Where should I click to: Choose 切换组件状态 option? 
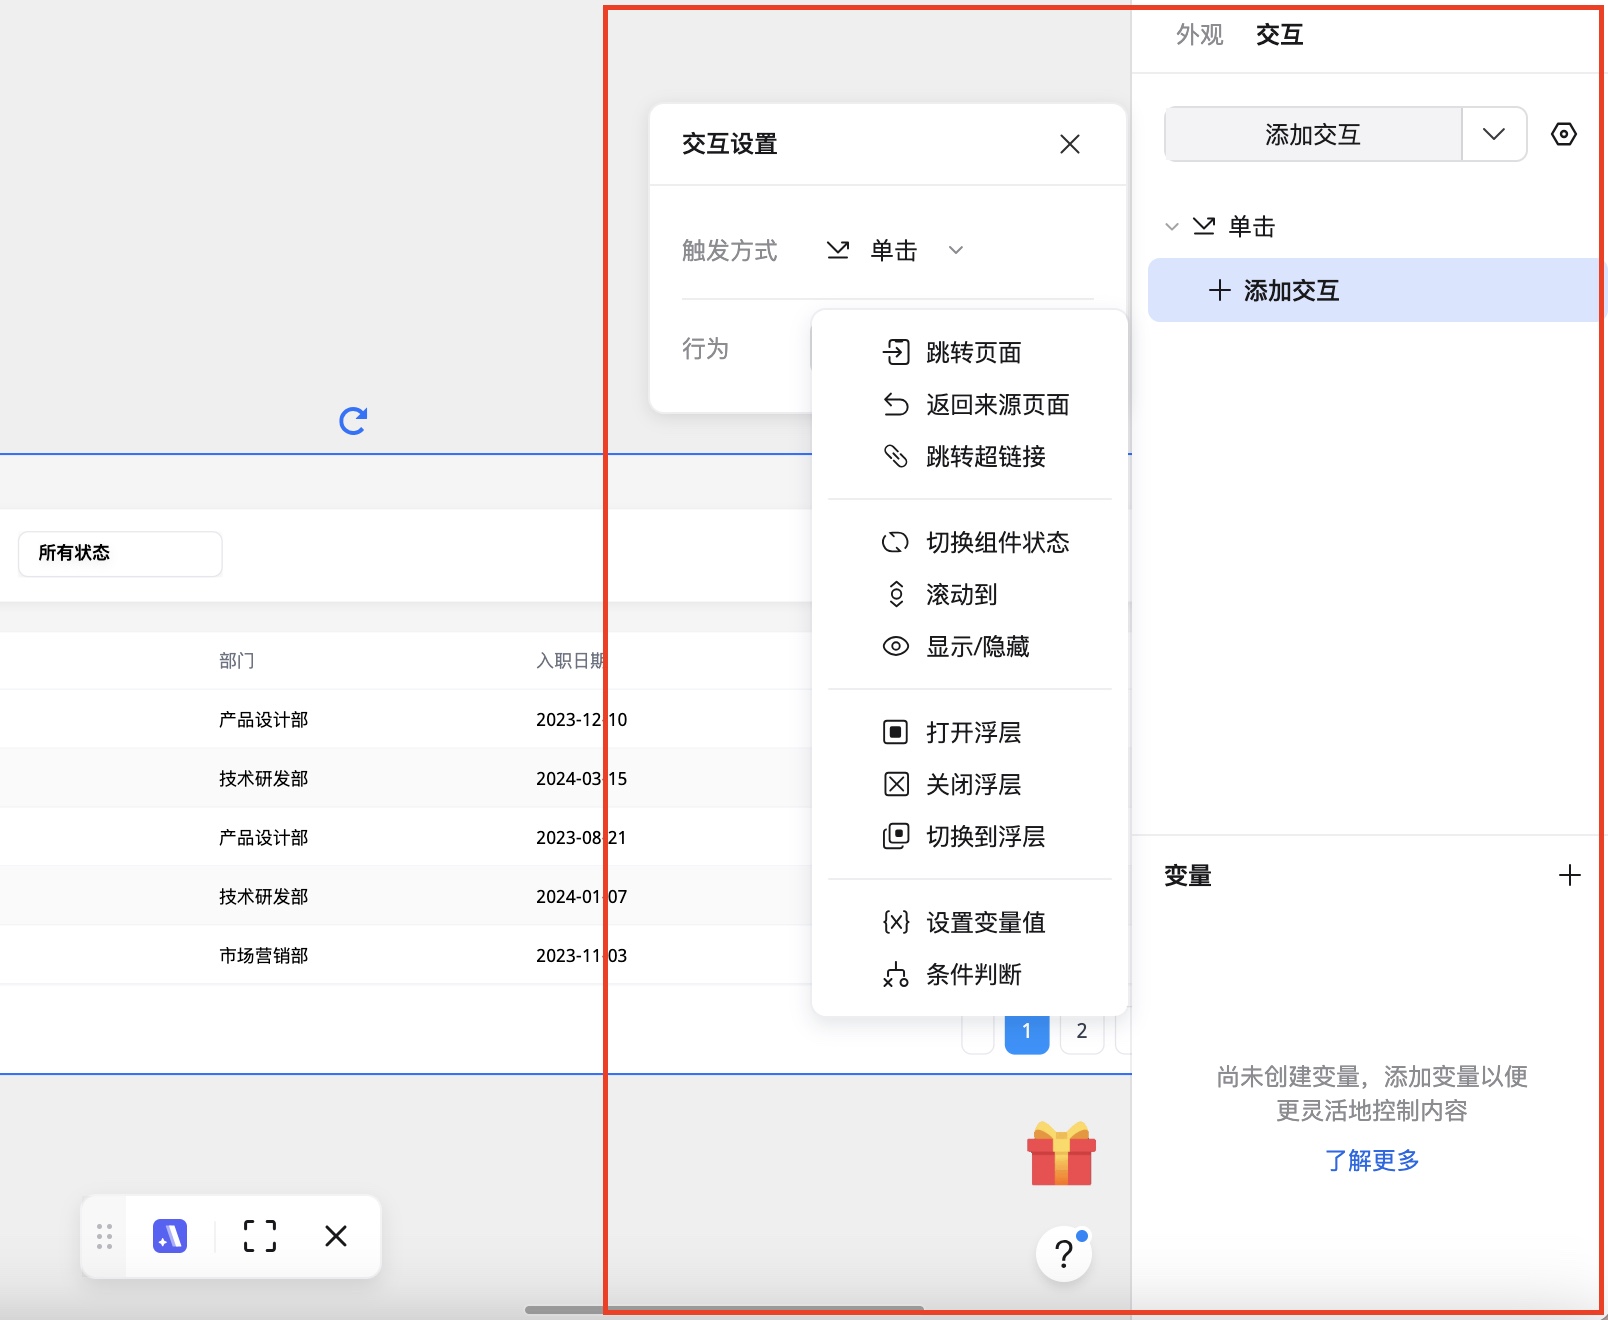coord(970,542)
